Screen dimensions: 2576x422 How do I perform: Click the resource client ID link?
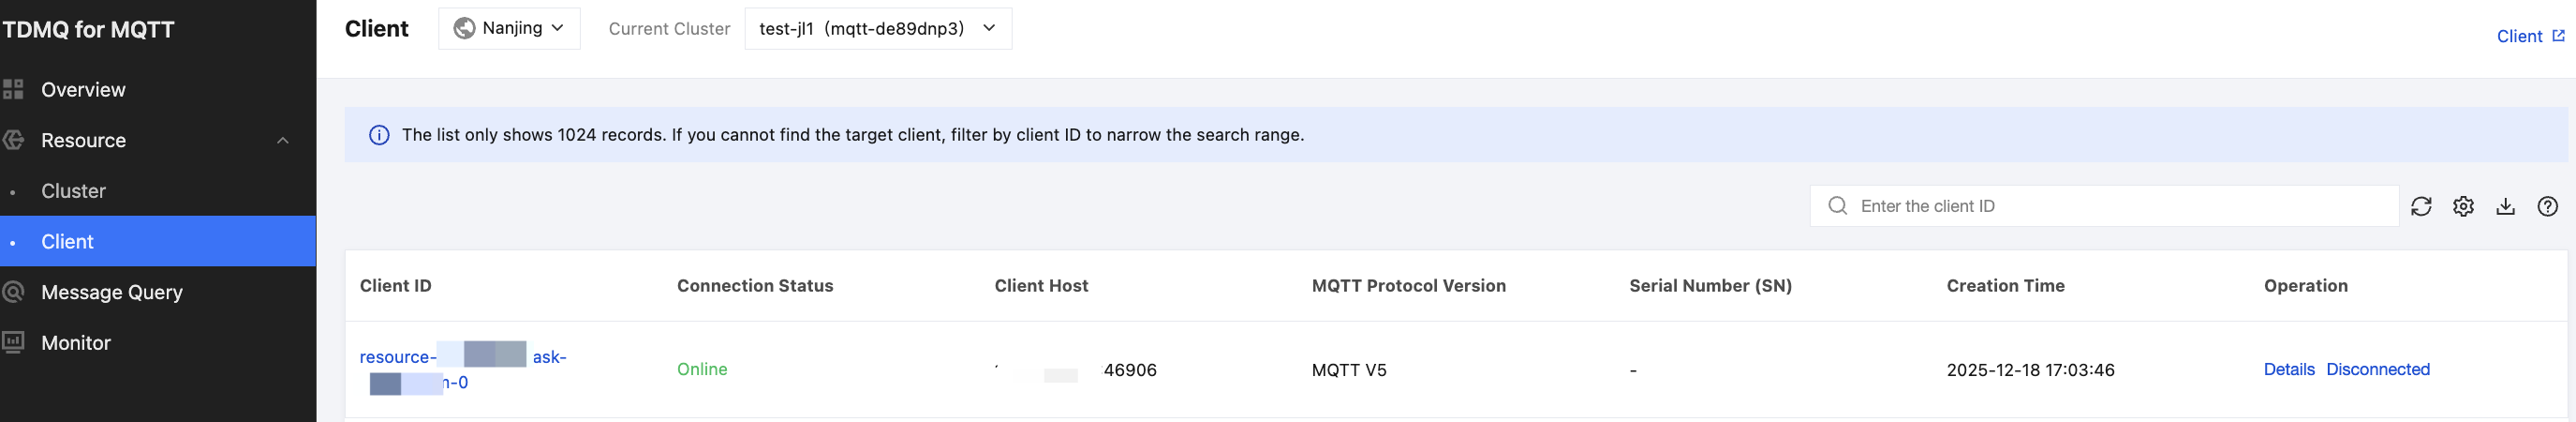(x=397, y=357)
